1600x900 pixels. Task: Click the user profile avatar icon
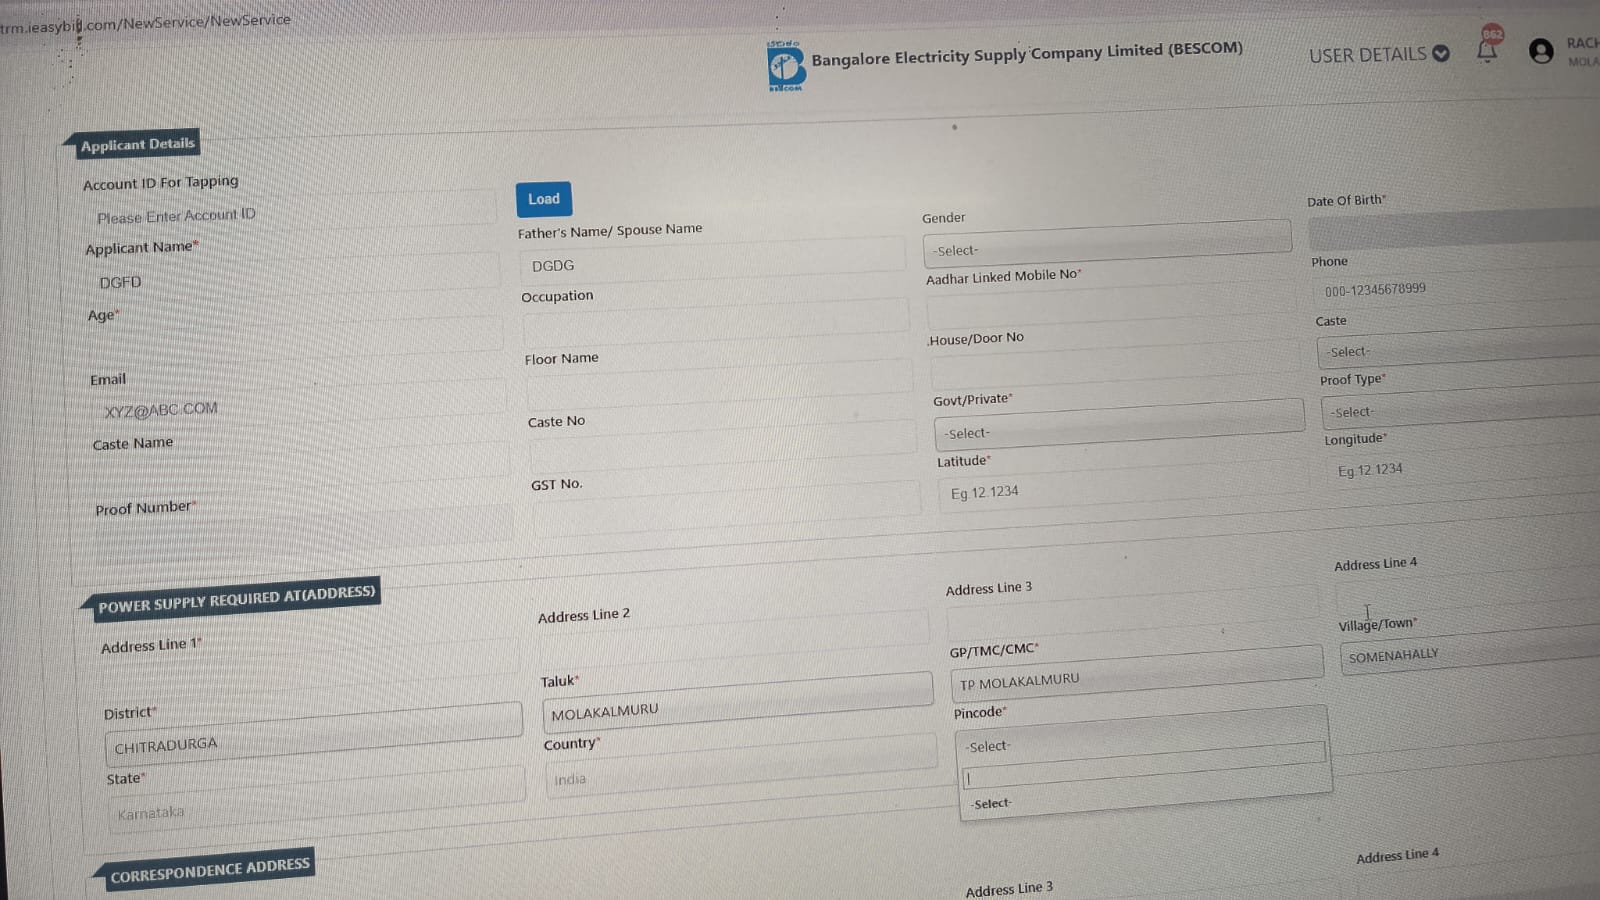tap(1541, 51)
